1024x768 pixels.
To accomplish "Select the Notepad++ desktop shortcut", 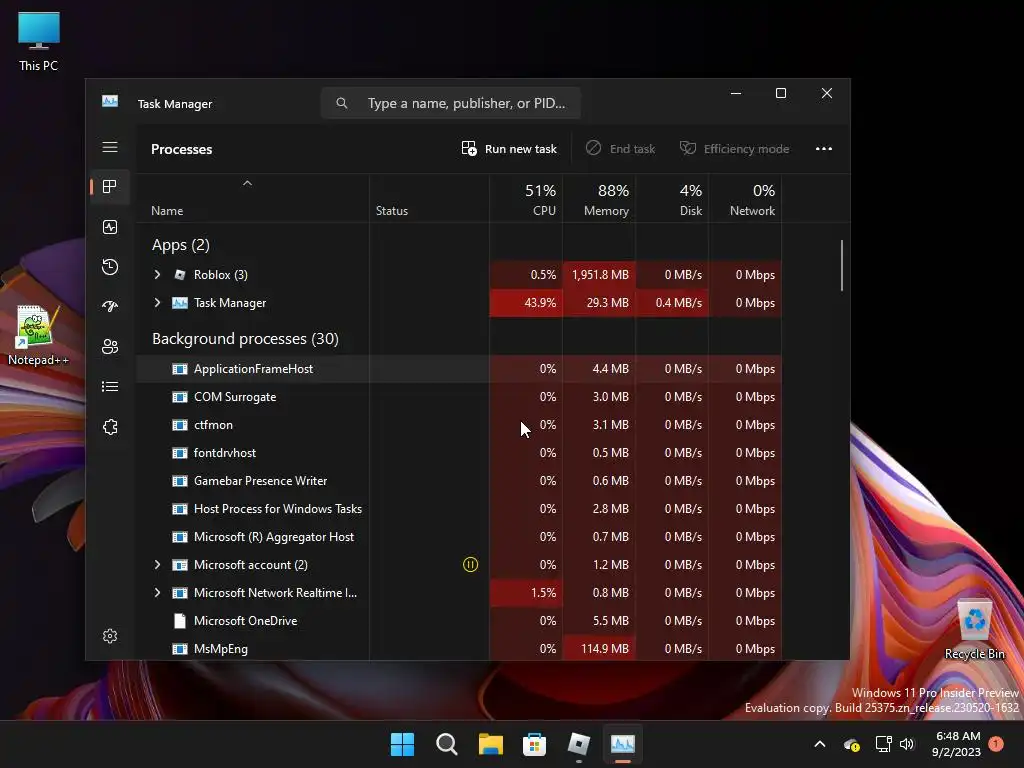I will coord(38,335).
